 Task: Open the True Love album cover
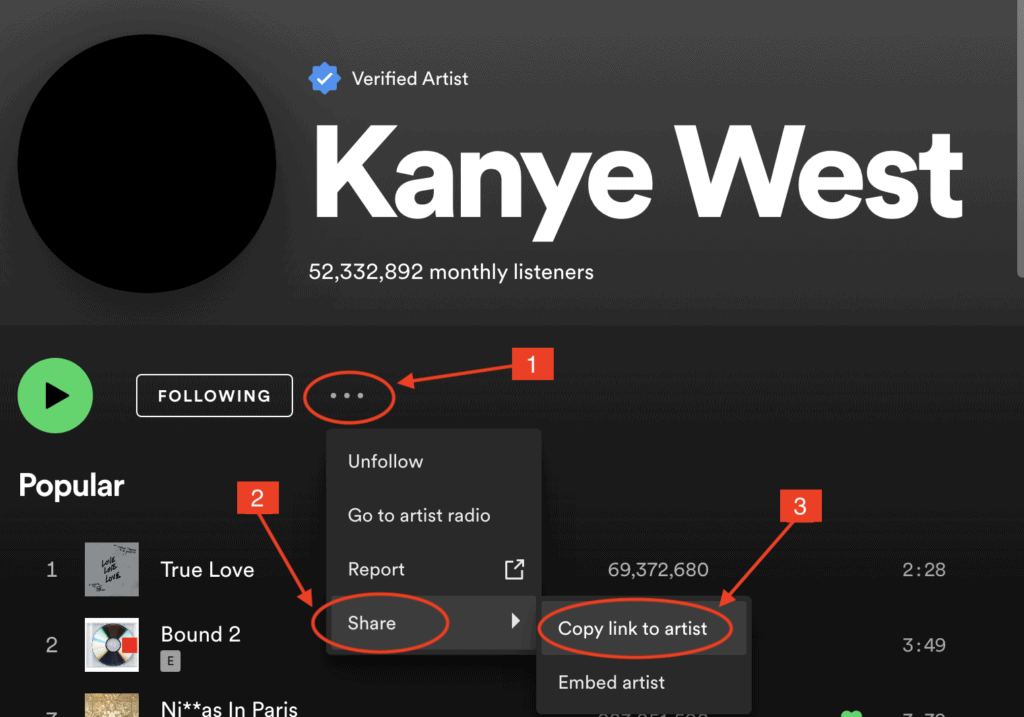[112, 569]
